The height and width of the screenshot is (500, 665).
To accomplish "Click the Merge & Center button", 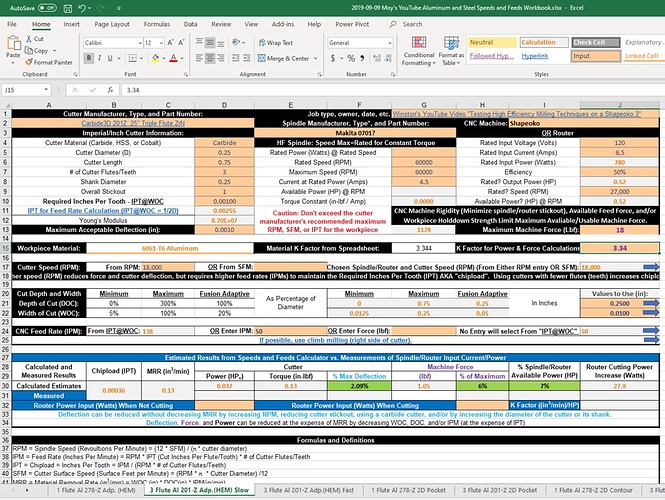I will (x=284, y=59).
